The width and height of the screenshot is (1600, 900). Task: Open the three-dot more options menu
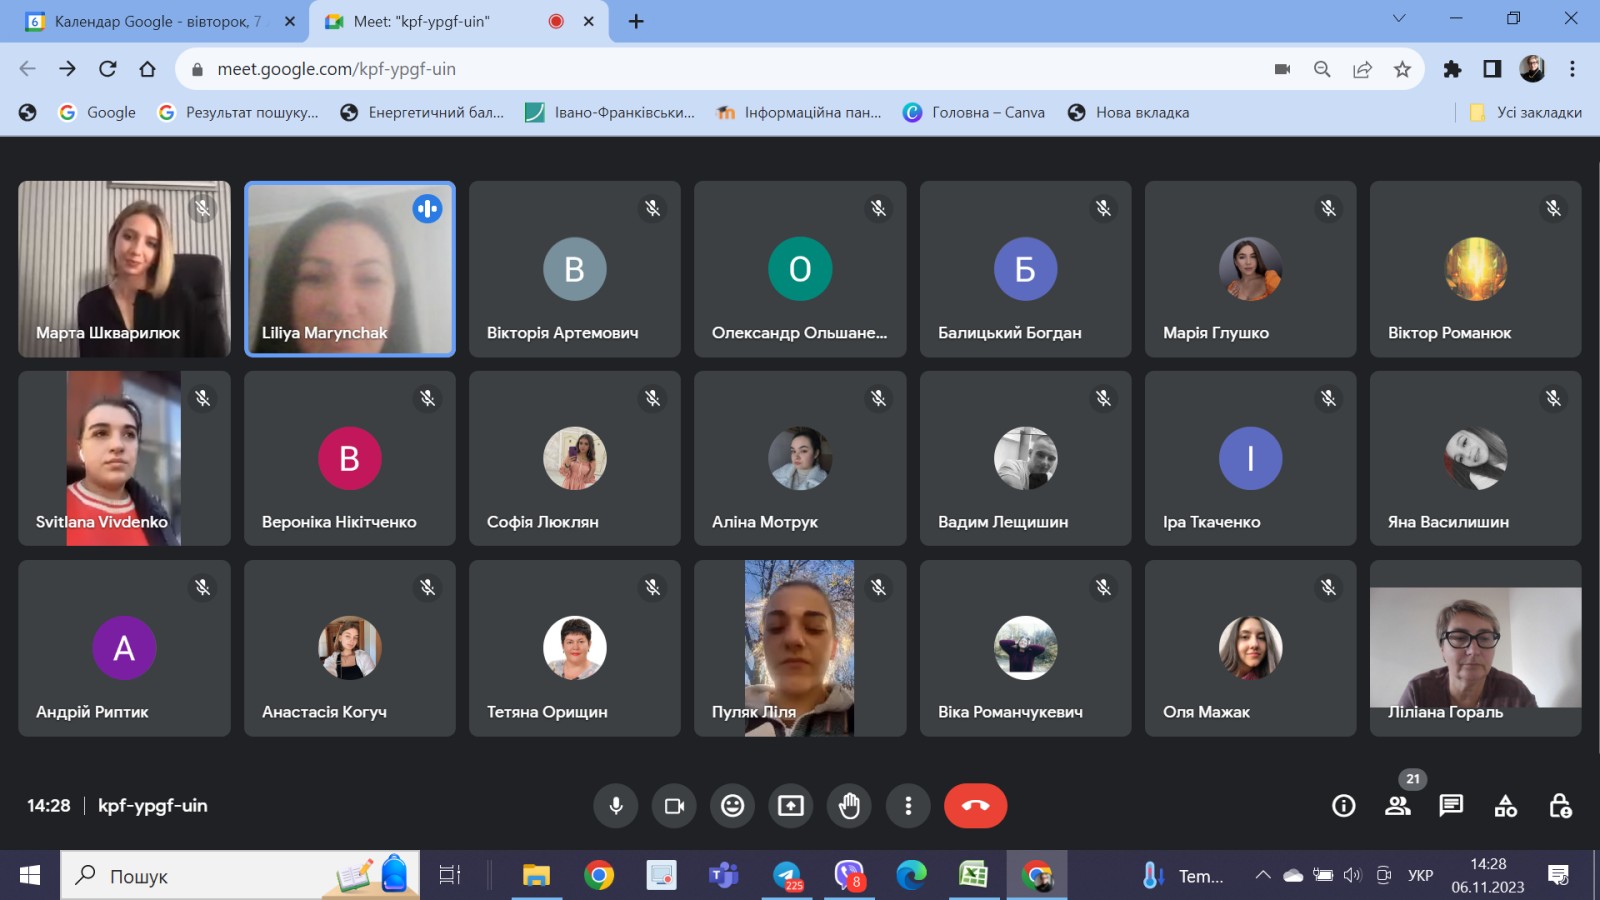click(x=908, y=806)
